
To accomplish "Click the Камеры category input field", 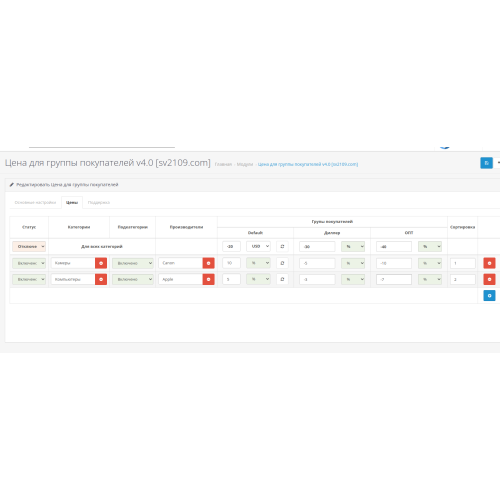I will (x=73, y=263).
